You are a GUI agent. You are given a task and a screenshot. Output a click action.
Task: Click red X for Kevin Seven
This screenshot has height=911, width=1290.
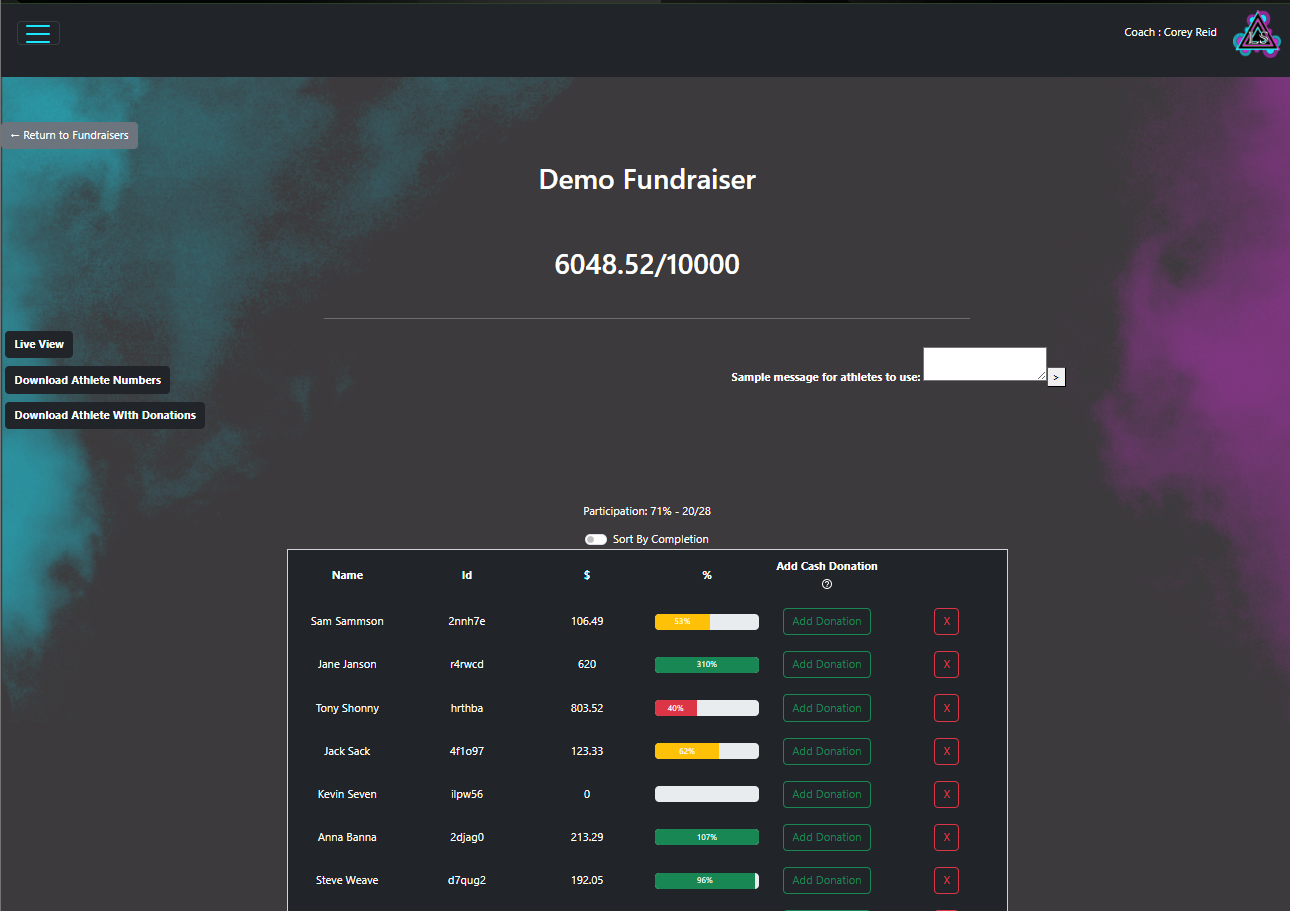(x=946, y=794)
